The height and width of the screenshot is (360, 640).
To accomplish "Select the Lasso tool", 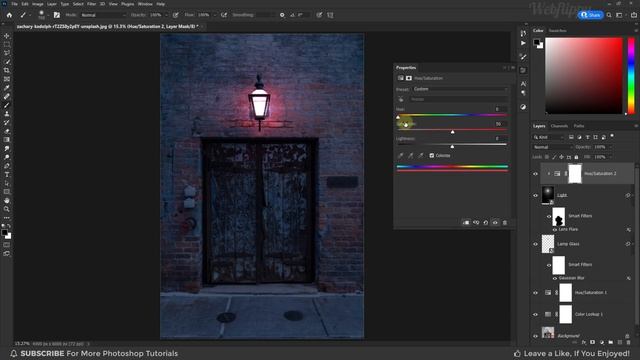I will coord(7,53).
